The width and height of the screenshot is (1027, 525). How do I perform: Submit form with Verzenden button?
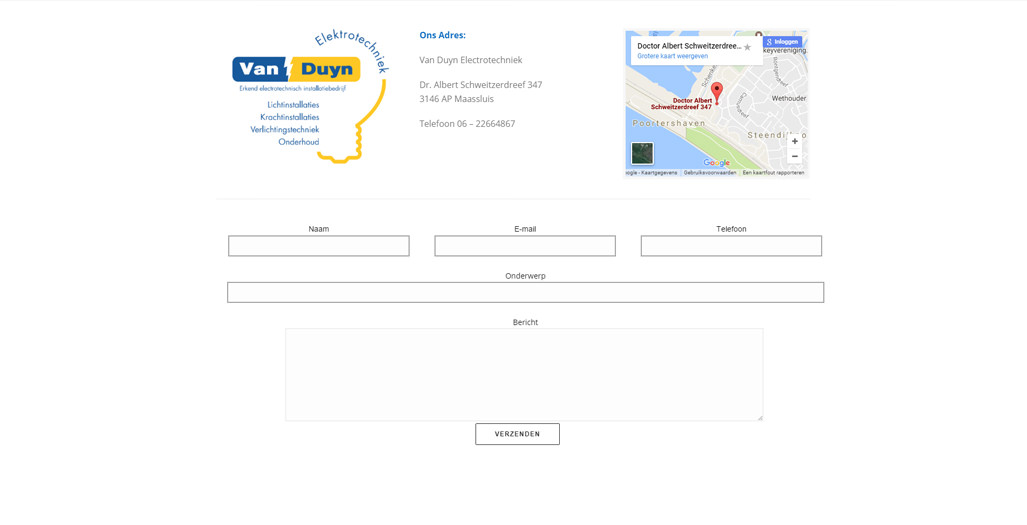coord(517,434)
